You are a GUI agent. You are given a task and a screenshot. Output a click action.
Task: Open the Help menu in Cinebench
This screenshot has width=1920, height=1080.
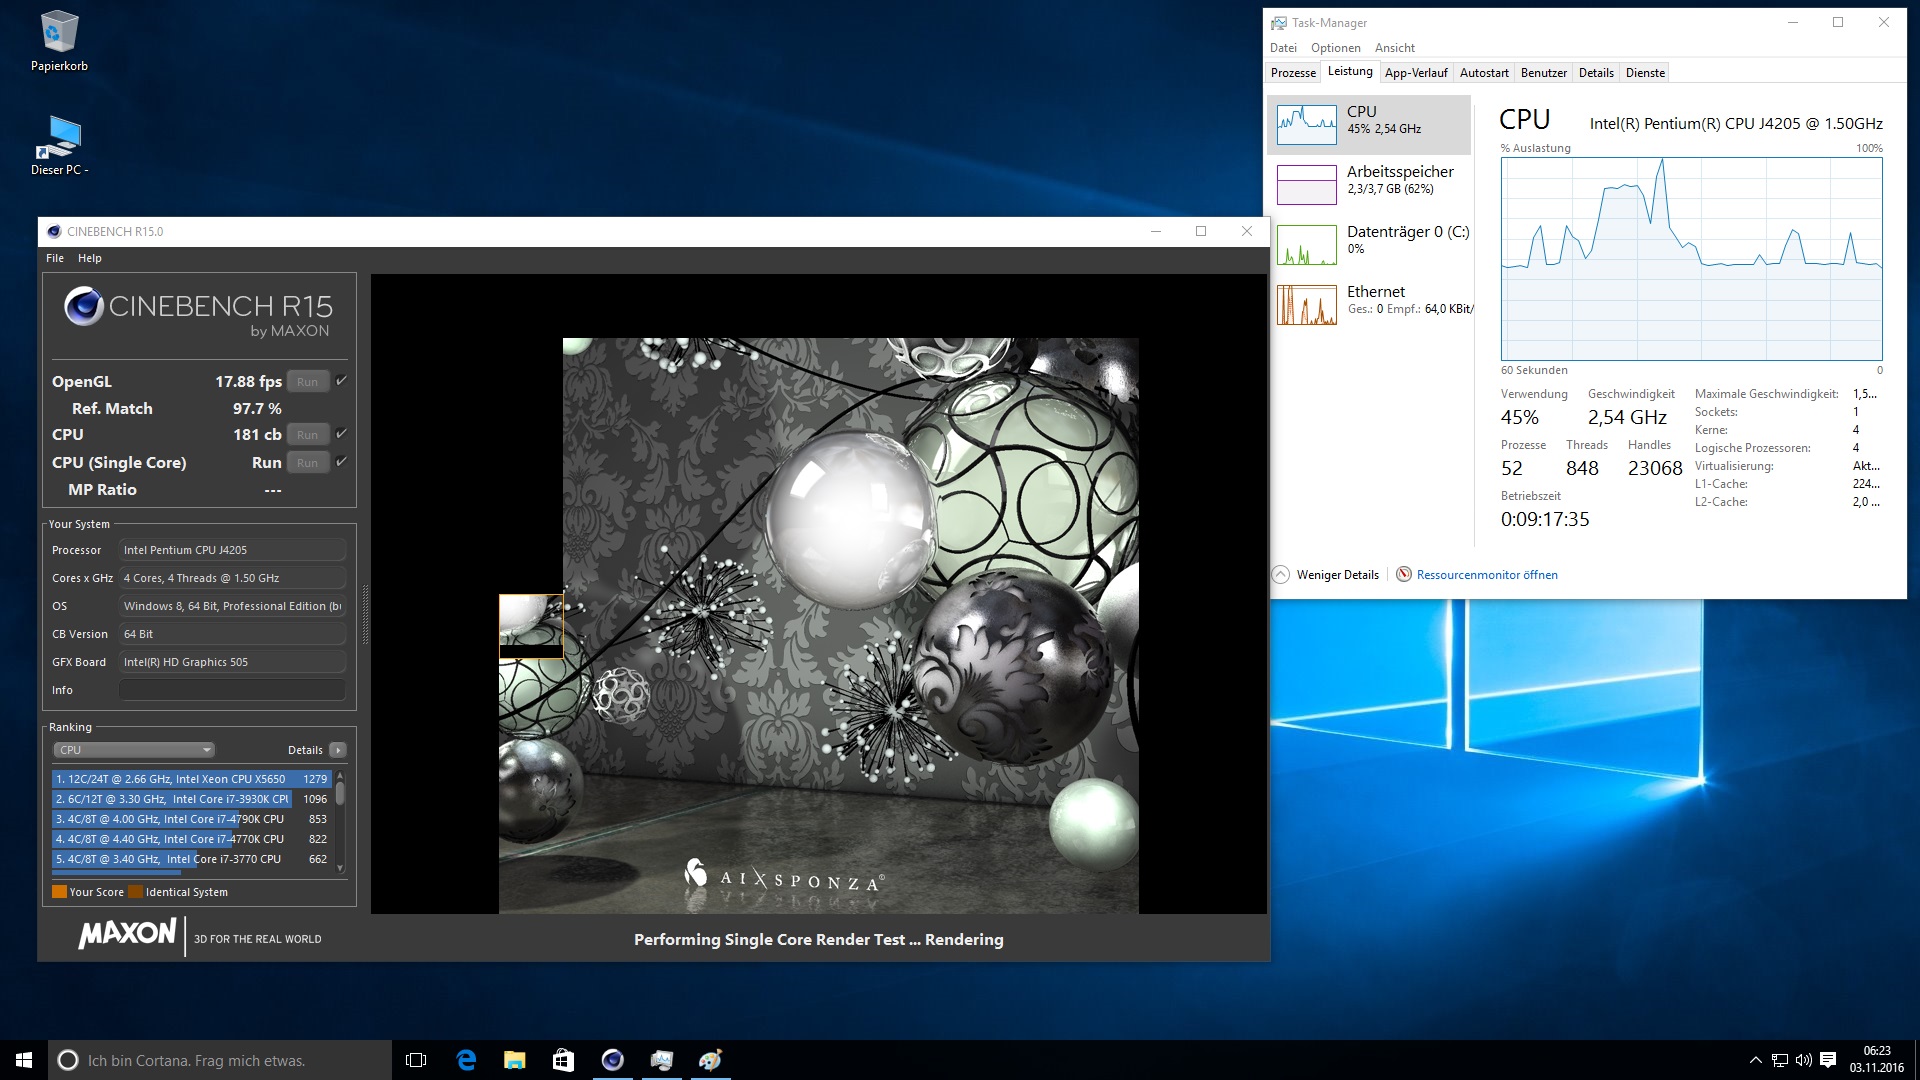[x=90, y=258]
